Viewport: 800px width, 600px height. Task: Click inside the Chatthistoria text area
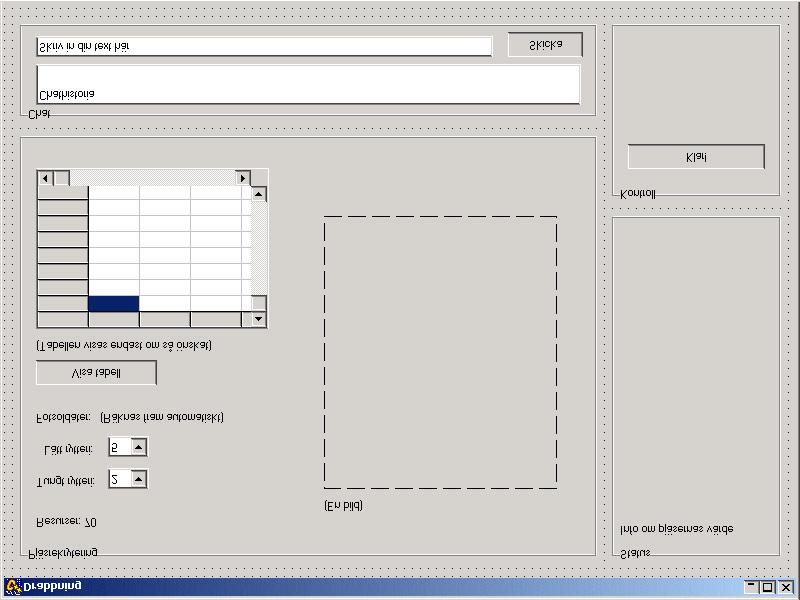[308, 85]
